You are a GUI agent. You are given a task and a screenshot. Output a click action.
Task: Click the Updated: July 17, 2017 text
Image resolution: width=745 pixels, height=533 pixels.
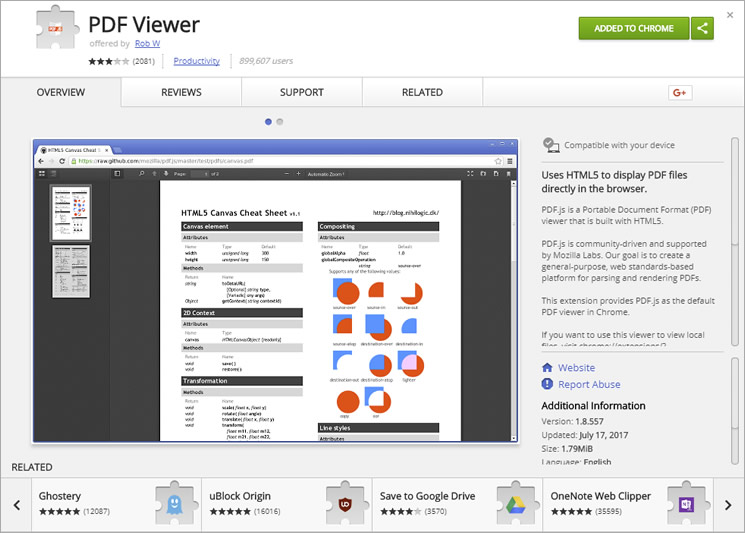[584, 435]
